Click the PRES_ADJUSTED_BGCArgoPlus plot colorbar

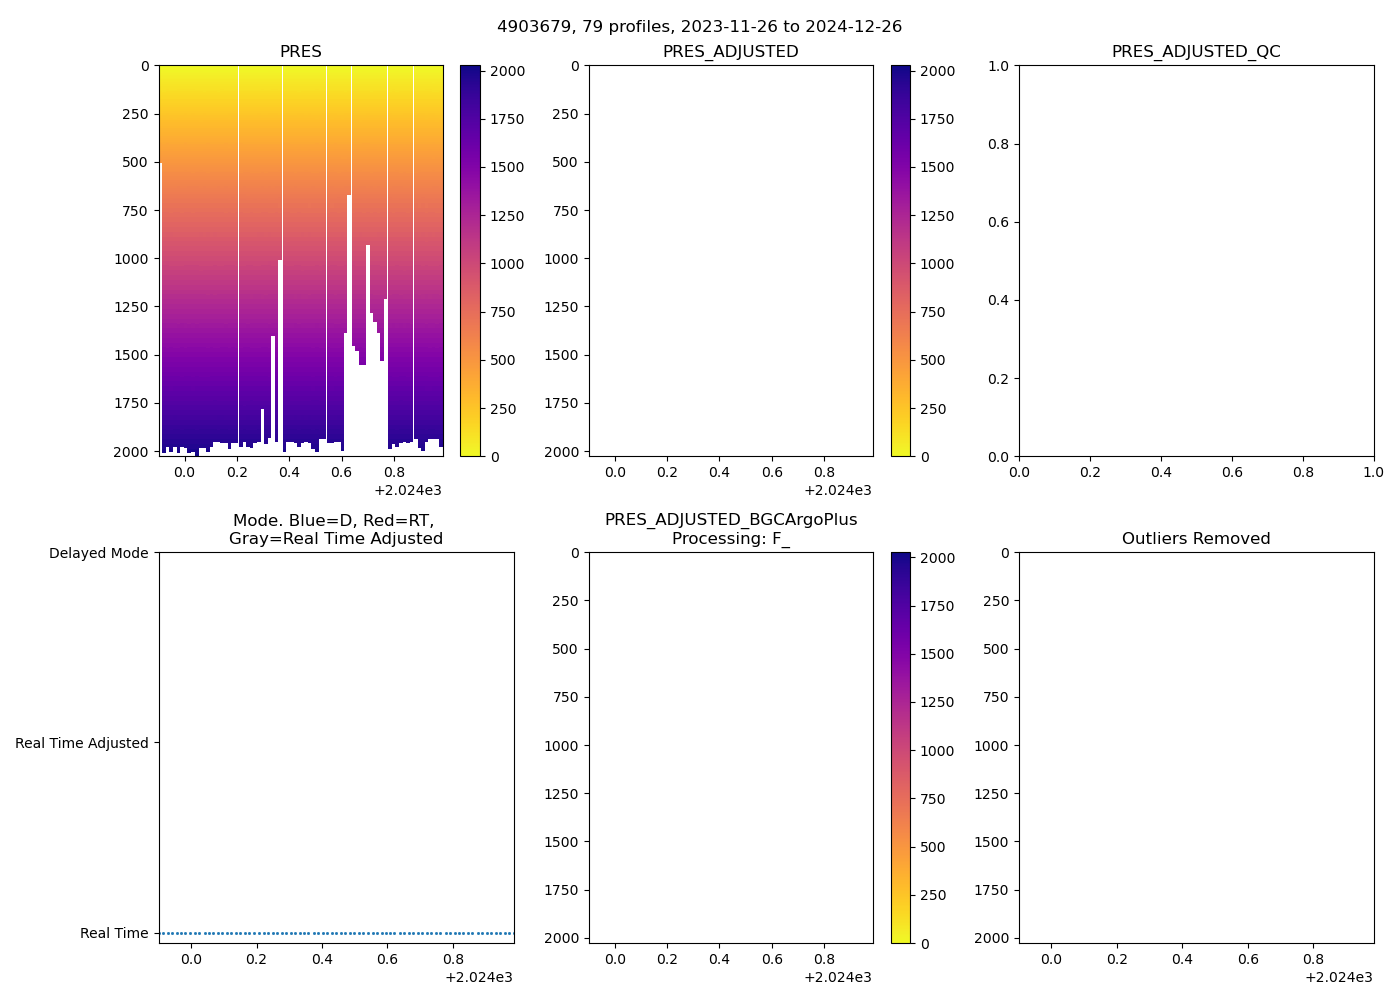click(901, 748)
